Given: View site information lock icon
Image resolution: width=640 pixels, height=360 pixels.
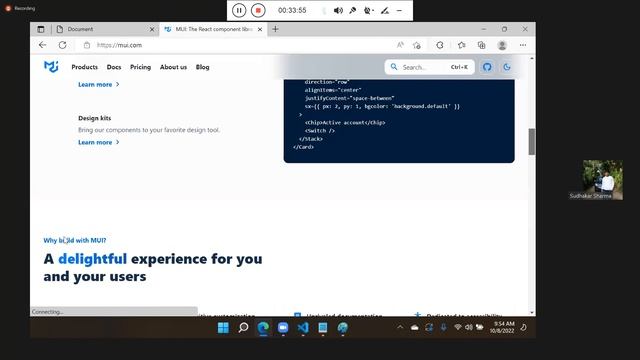Looking at the screenshot, I should pos(87,45).
